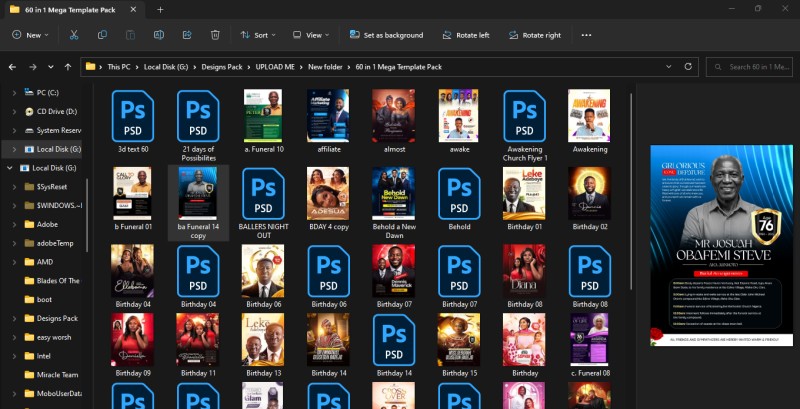Select 'BALLERS NIGHT OUT' PSD icon

[x=263, y=193]
